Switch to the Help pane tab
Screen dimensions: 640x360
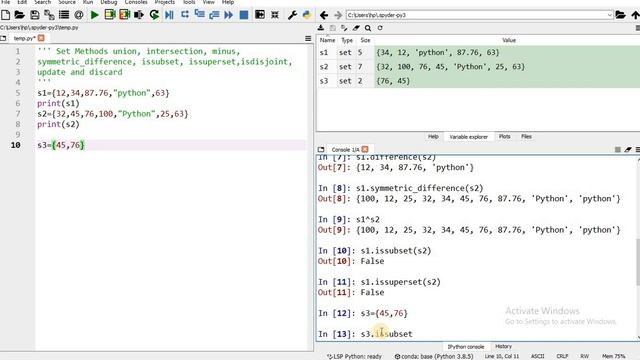(x=433, y=136)
